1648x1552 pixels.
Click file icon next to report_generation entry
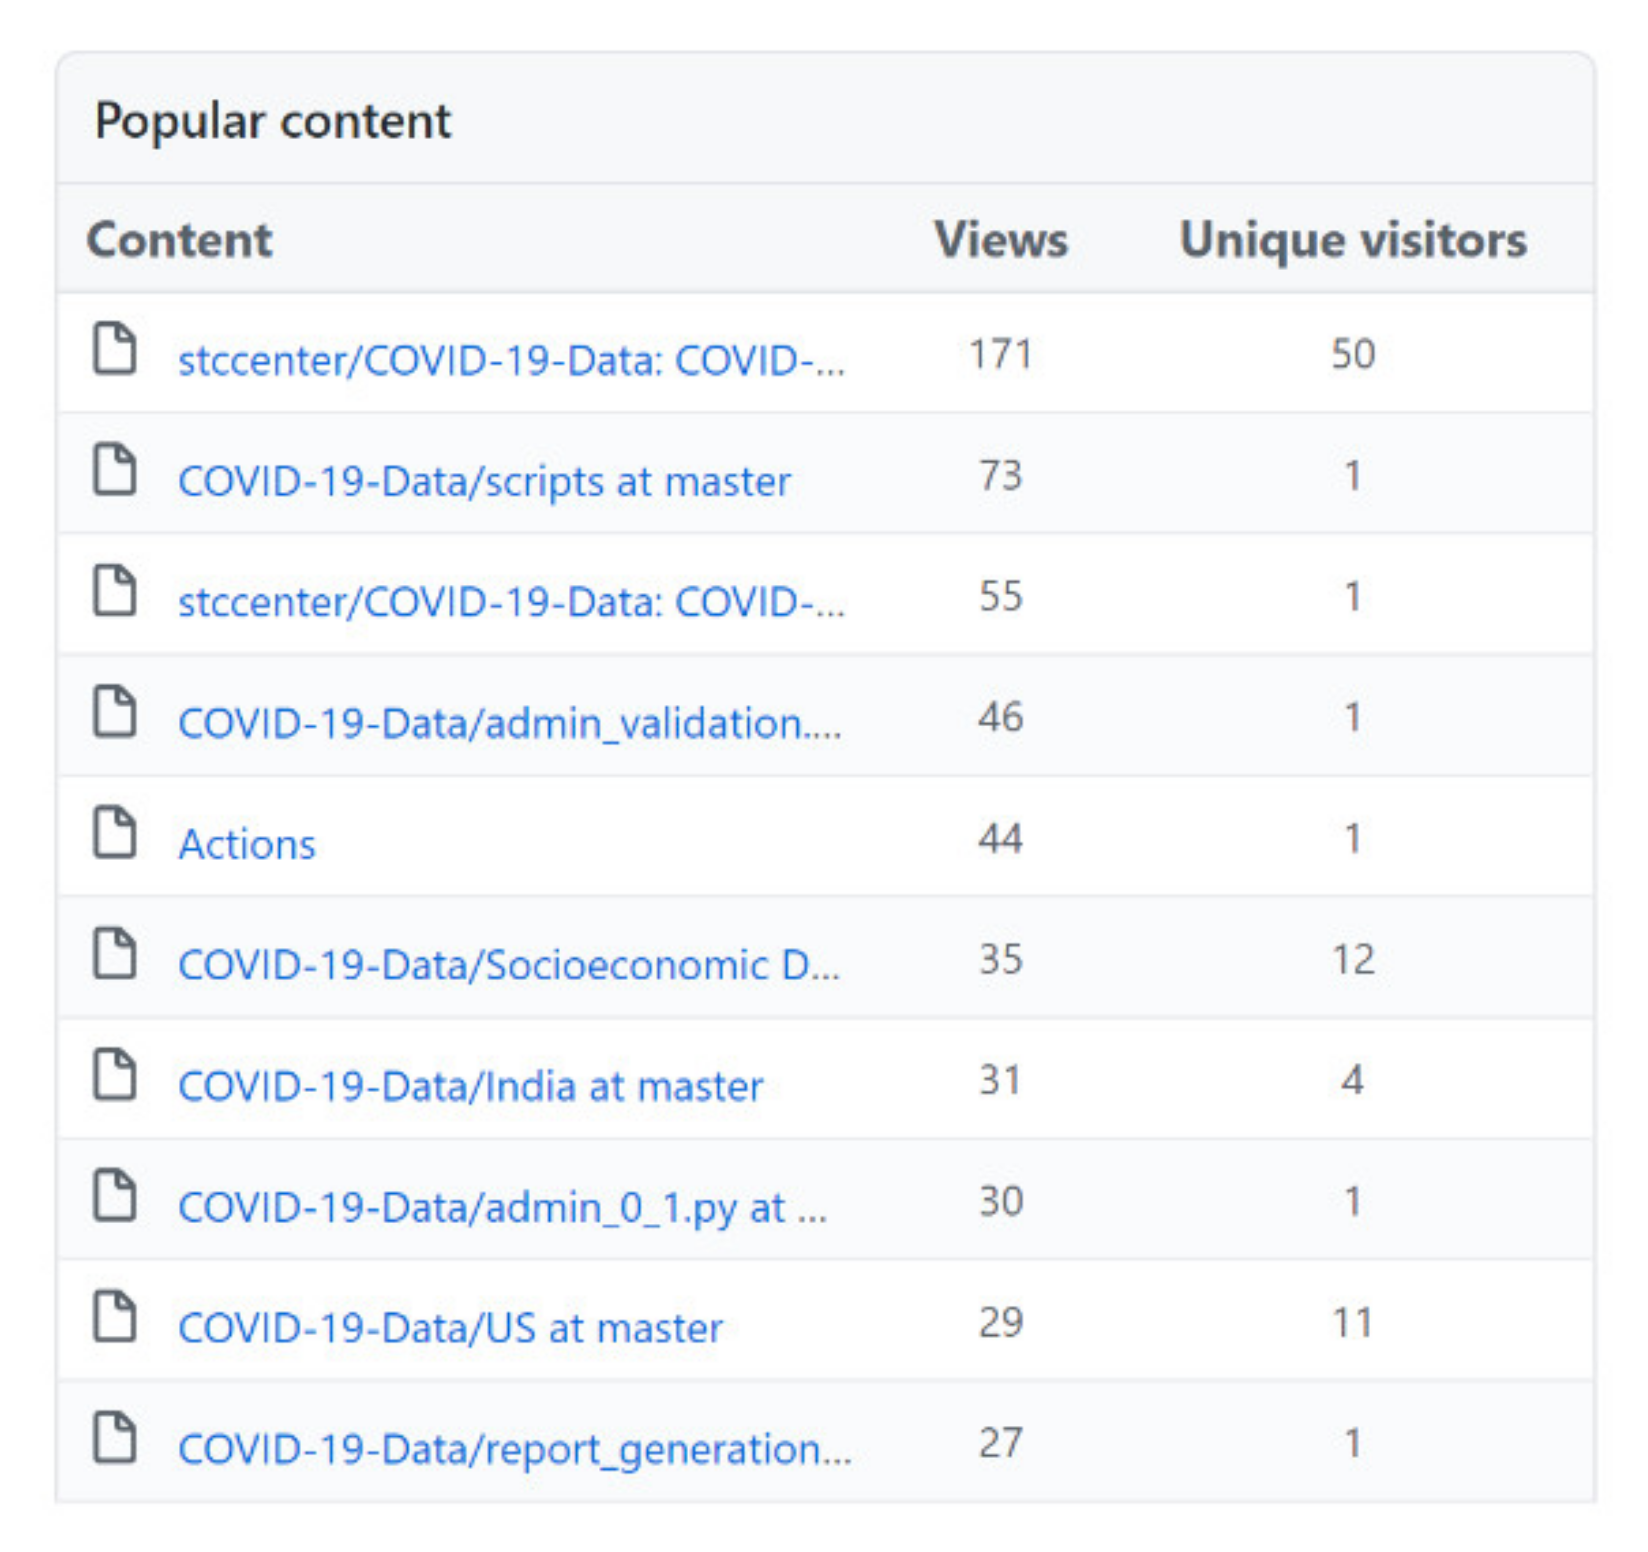(x=114, y=1438)
